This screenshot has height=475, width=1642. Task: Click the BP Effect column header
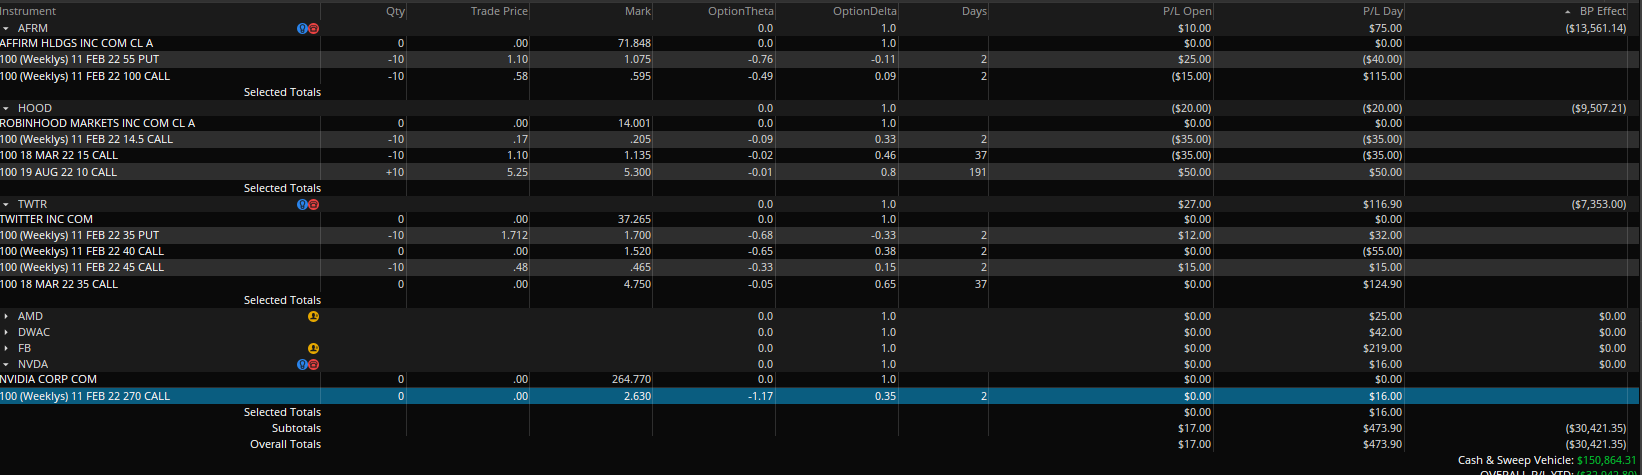[1603, 11]
